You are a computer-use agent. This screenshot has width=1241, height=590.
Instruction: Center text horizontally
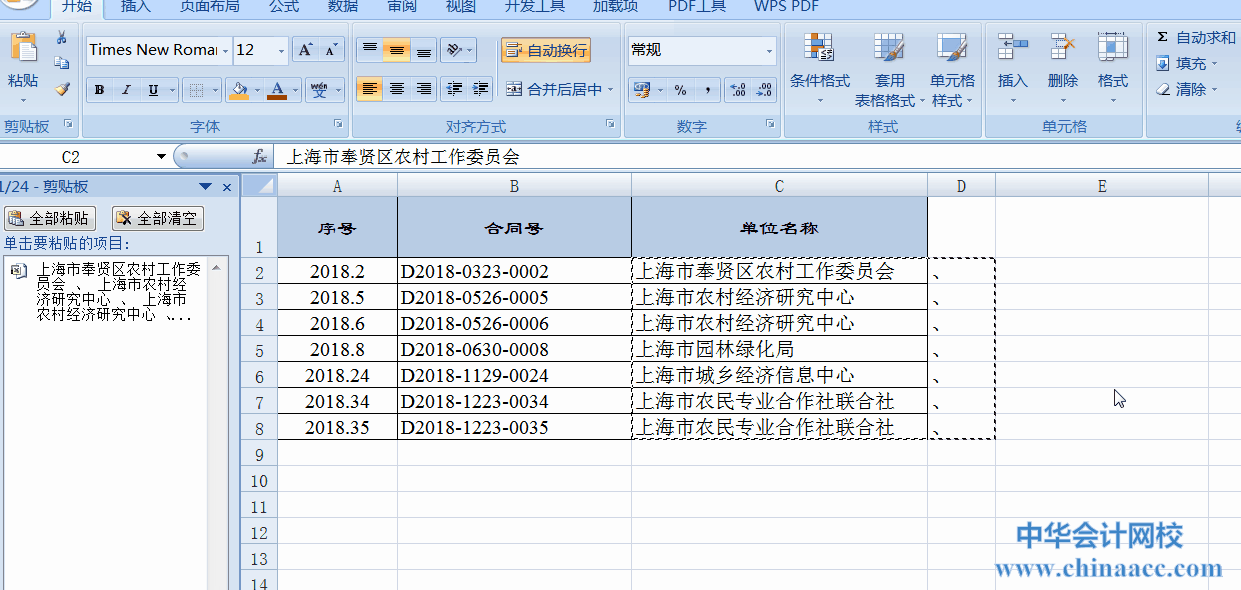(397, 89)
